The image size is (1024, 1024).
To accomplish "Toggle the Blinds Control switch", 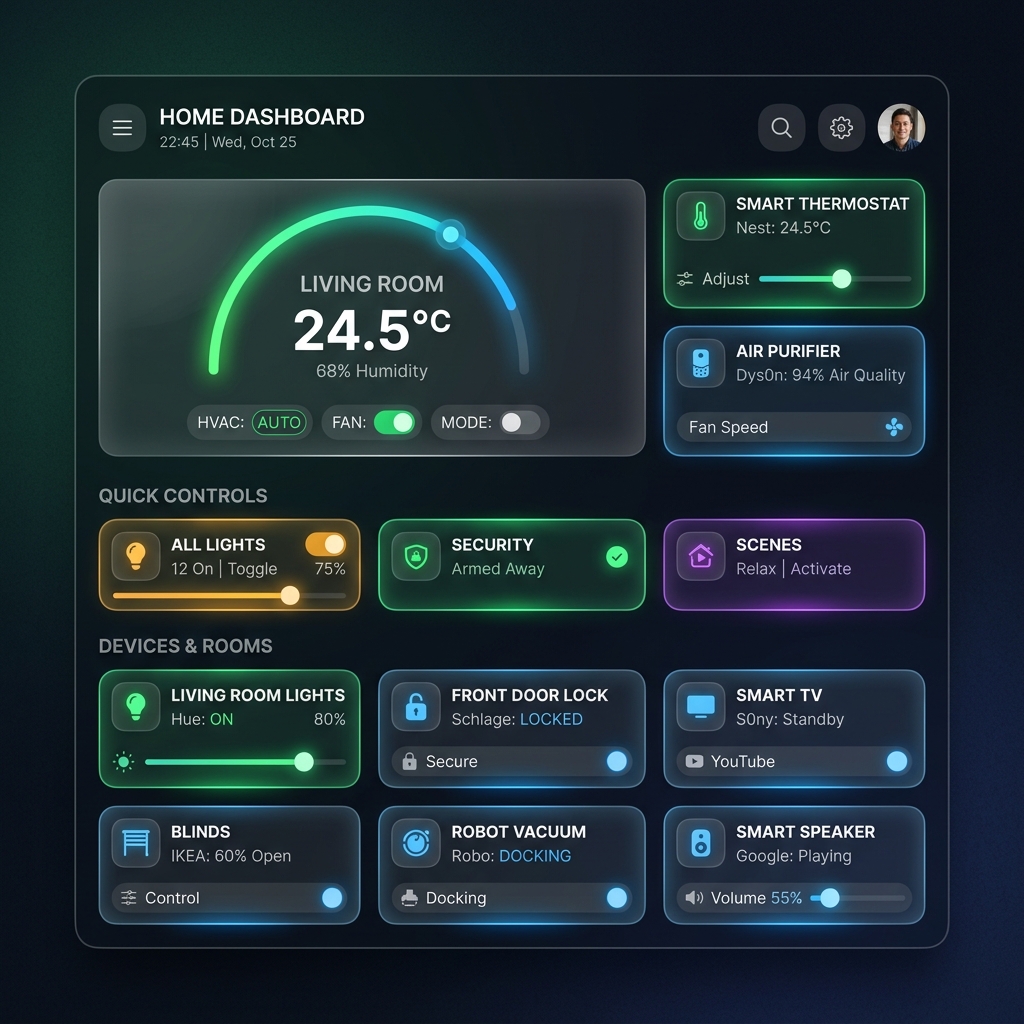I will tap(332, 898).
